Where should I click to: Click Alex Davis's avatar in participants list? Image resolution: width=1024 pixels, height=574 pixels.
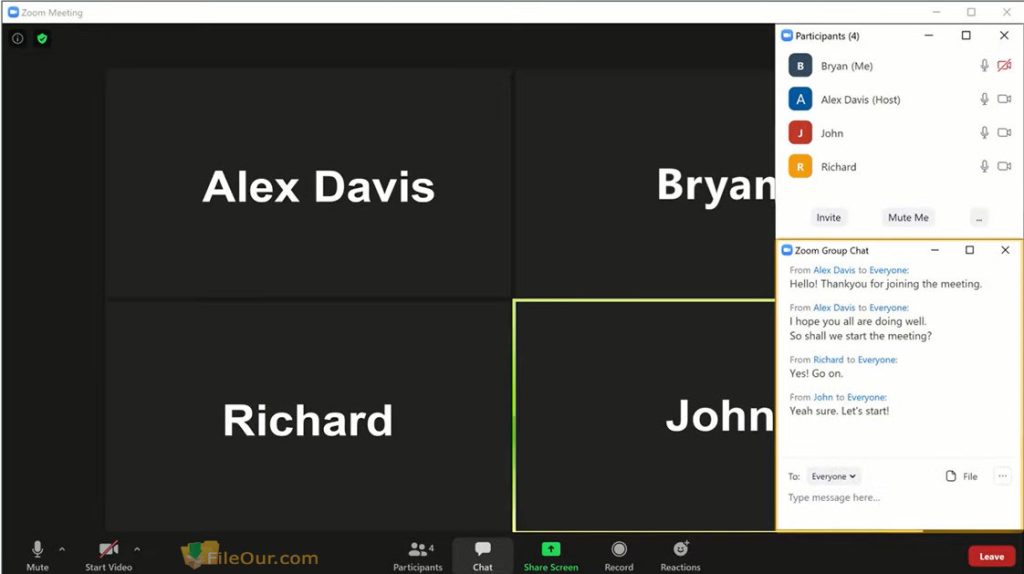(800, 100)
